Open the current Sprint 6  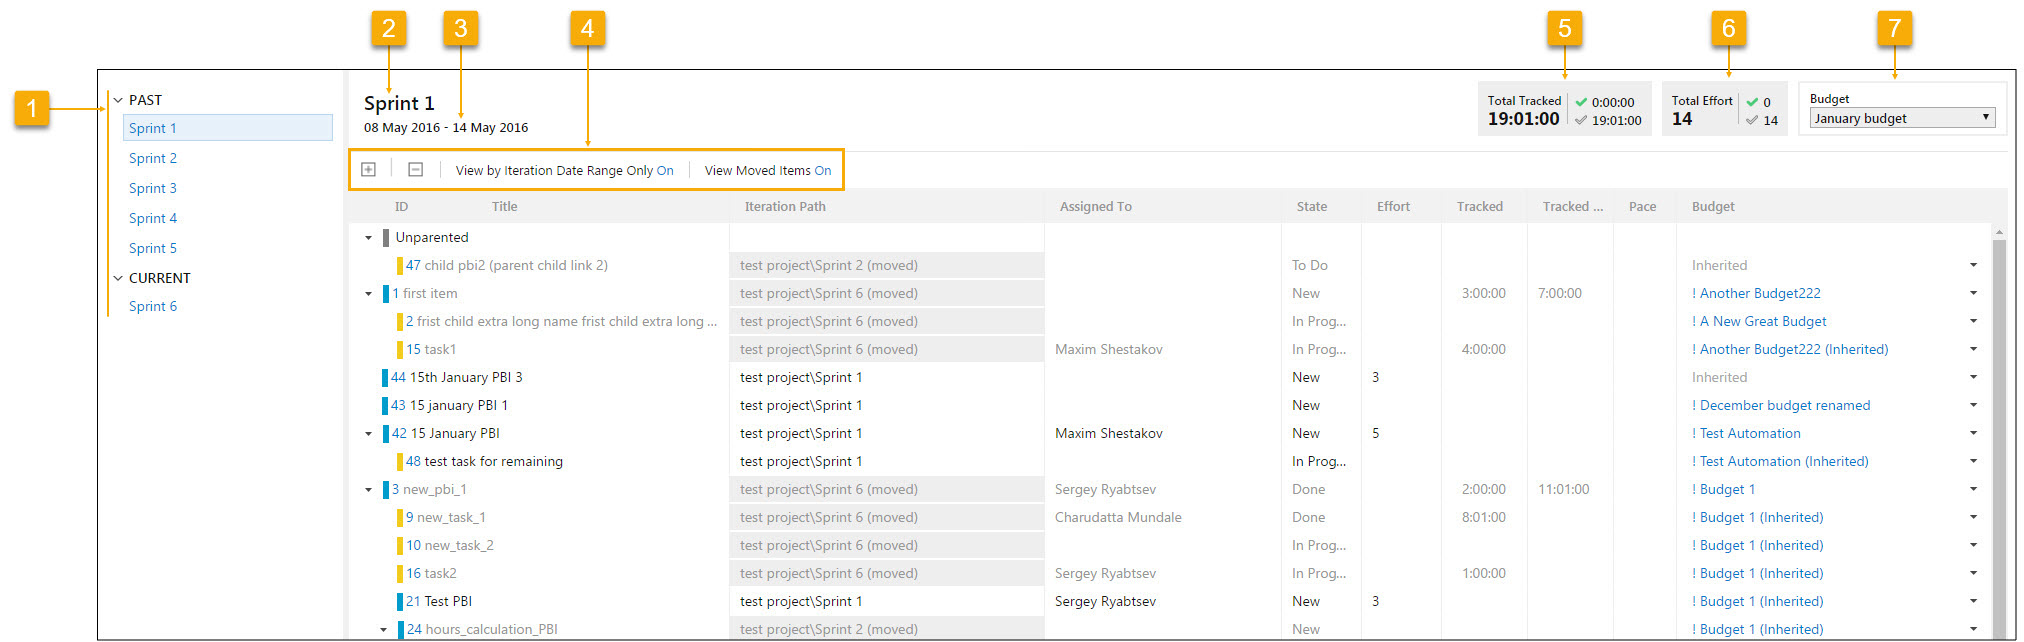[x=153, y=306]
